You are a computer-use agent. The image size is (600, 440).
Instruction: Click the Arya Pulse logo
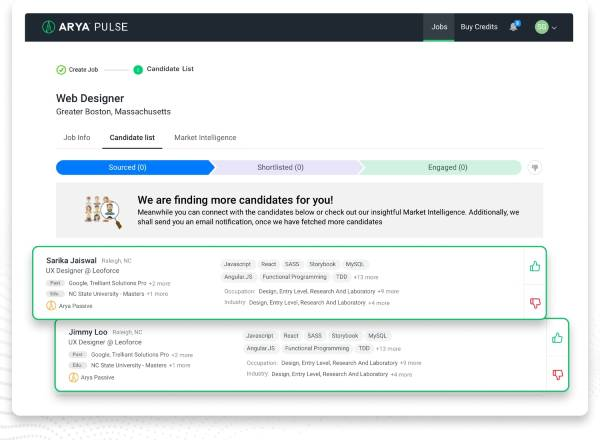pos(85,27)
